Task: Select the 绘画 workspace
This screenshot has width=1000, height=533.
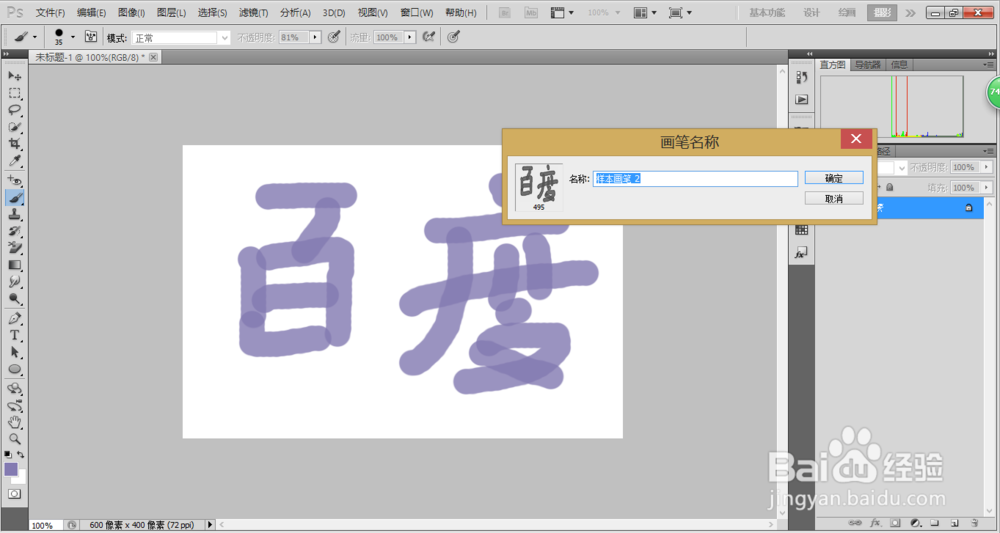Action: 847,13
